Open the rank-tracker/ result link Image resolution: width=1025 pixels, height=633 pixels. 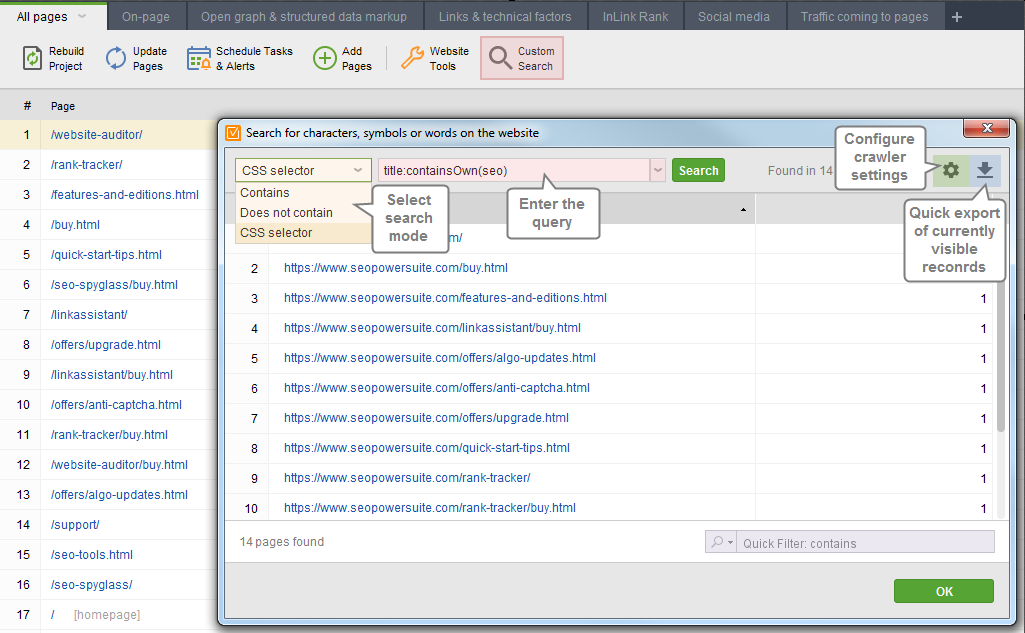[407, 478]
